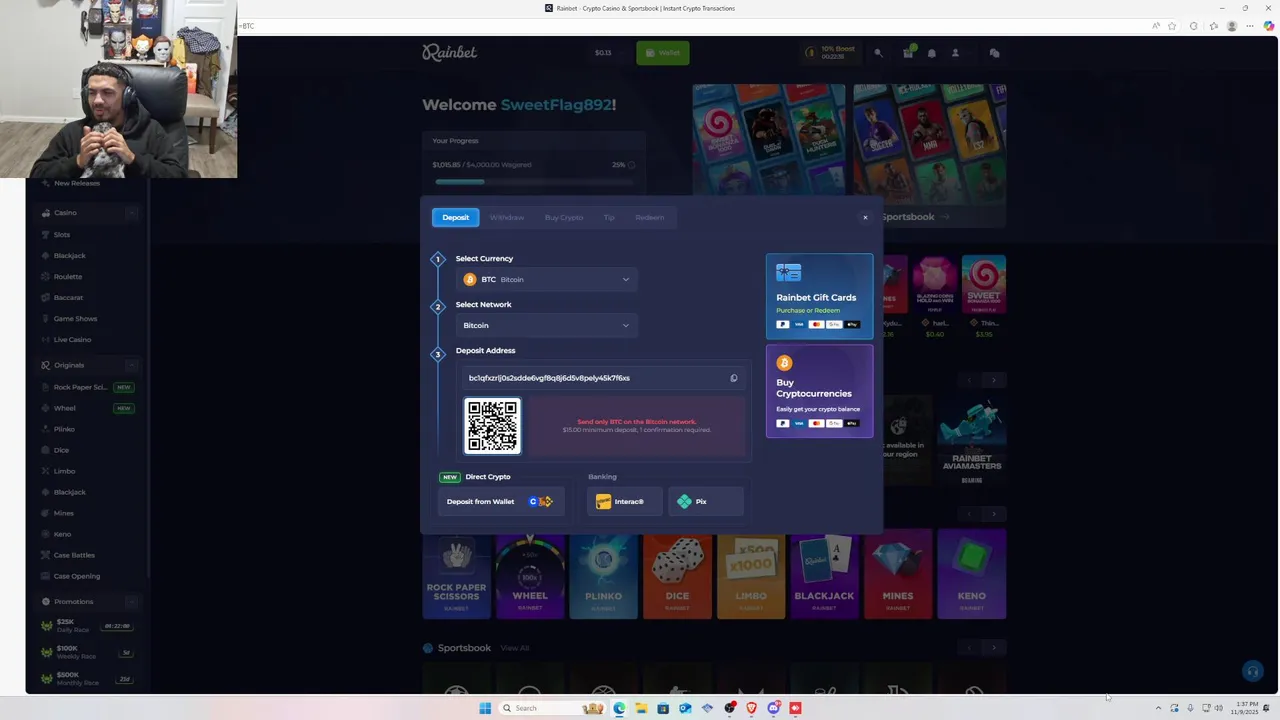Image resolution: width=1280 pixels, height=720 pixels.
Task: Open the Buy Crypto tab
Action: point(564,217)
